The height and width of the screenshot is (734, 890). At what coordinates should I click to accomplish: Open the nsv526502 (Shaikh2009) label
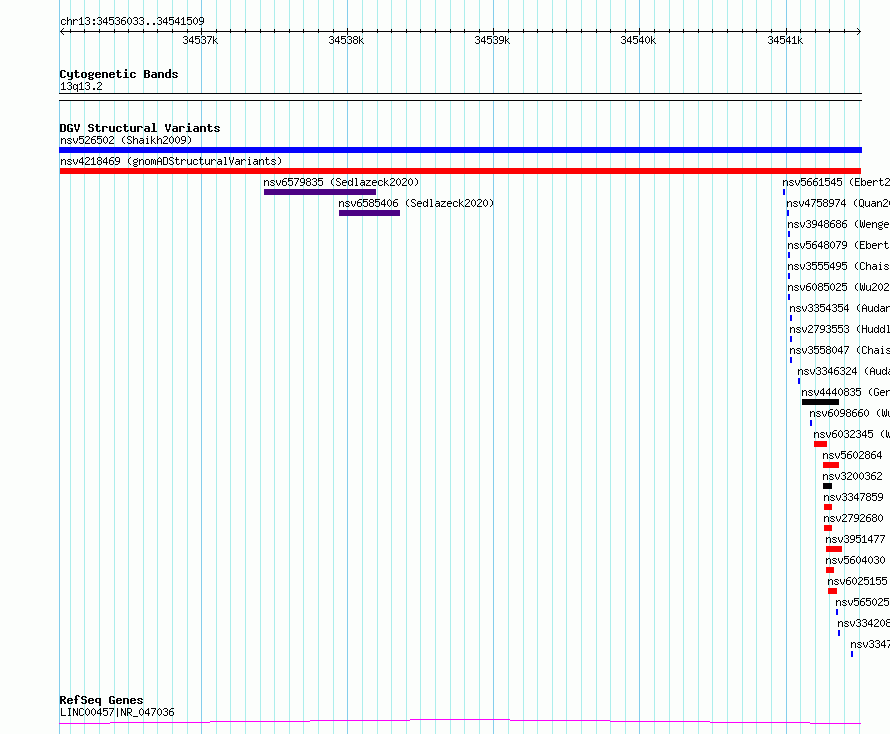[x=126, y=140]
